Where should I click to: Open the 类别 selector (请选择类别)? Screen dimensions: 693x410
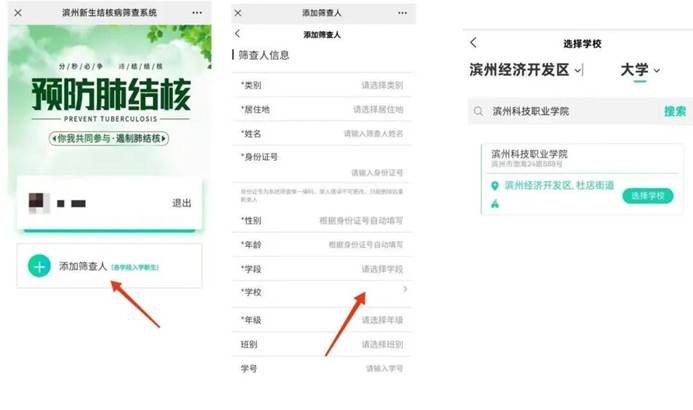click(381, 85)
